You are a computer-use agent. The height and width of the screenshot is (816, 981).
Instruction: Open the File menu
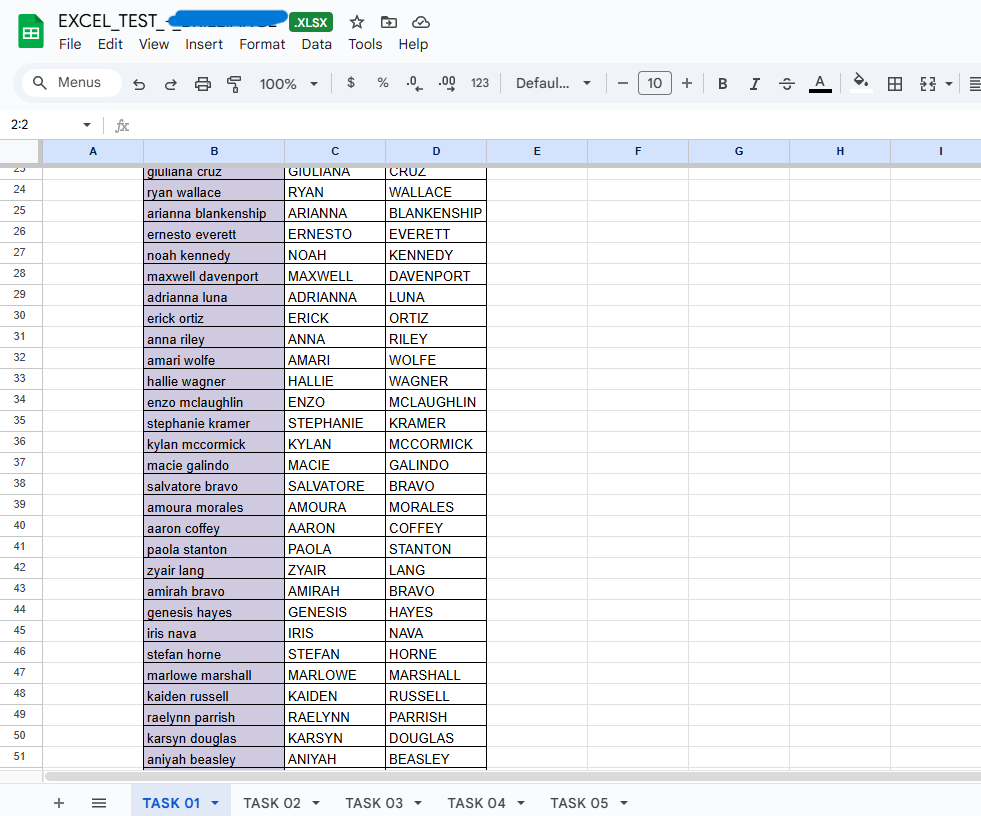point(70,44)
